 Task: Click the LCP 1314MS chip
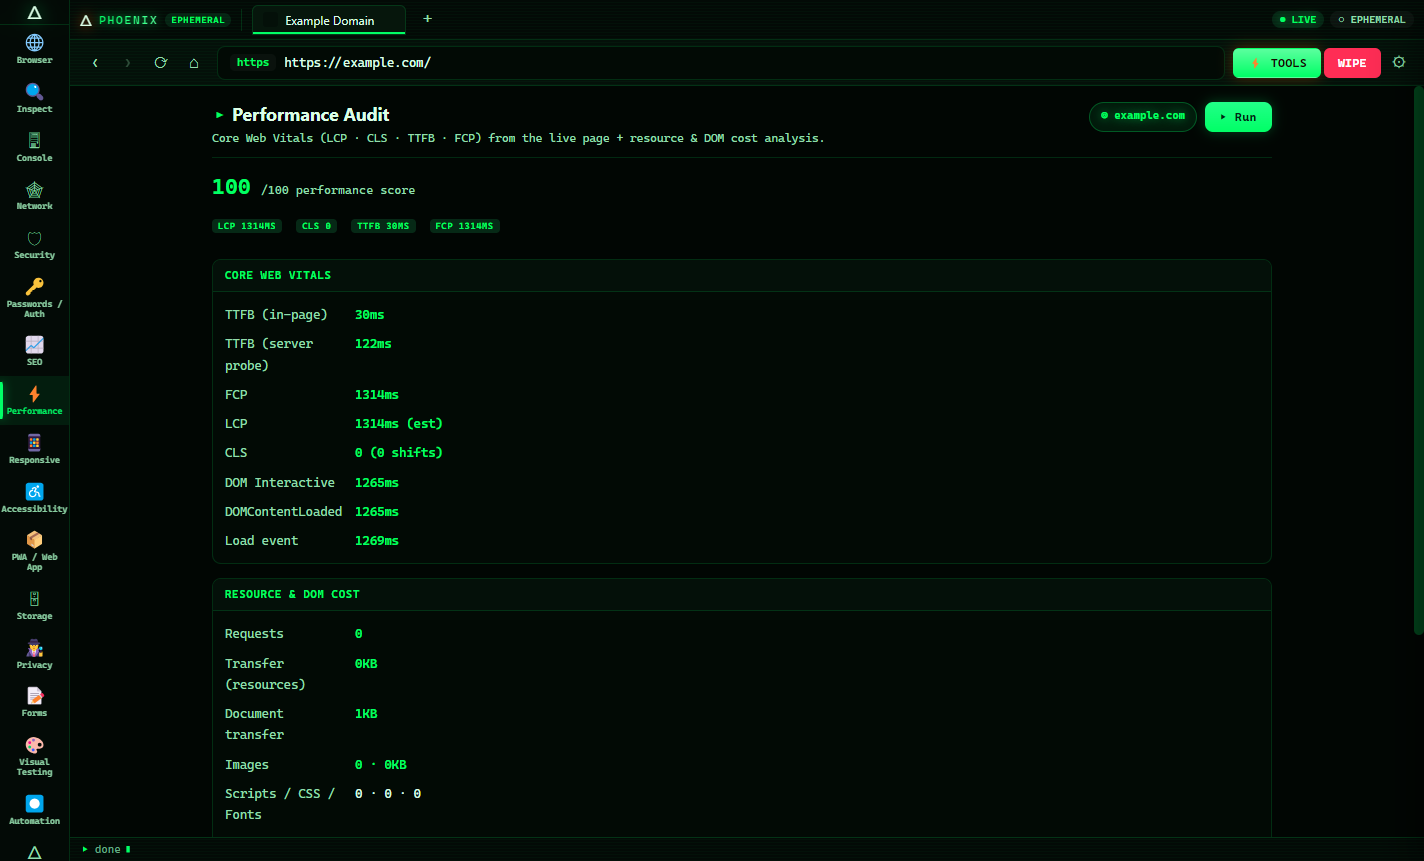(245, 226)
